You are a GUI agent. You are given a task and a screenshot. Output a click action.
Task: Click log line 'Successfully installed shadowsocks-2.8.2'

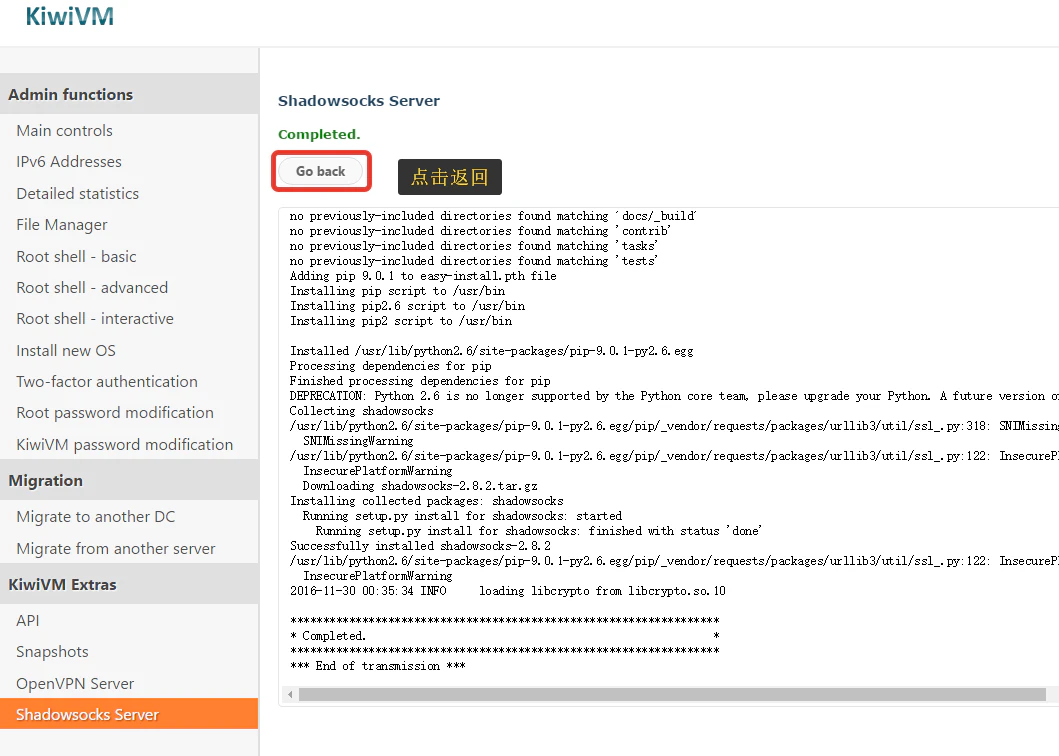[420, 546]
